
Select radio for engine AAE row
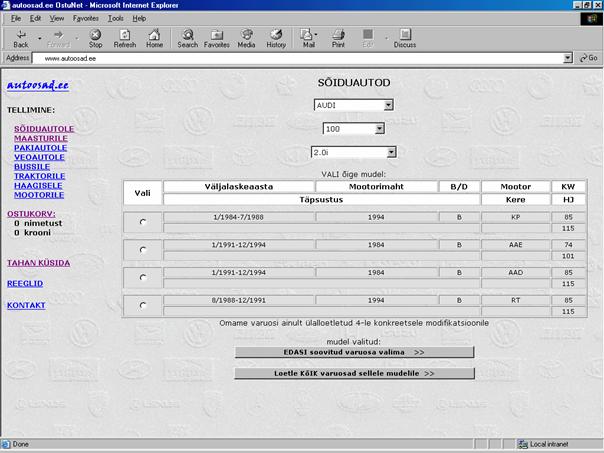(x=143, y=250)
